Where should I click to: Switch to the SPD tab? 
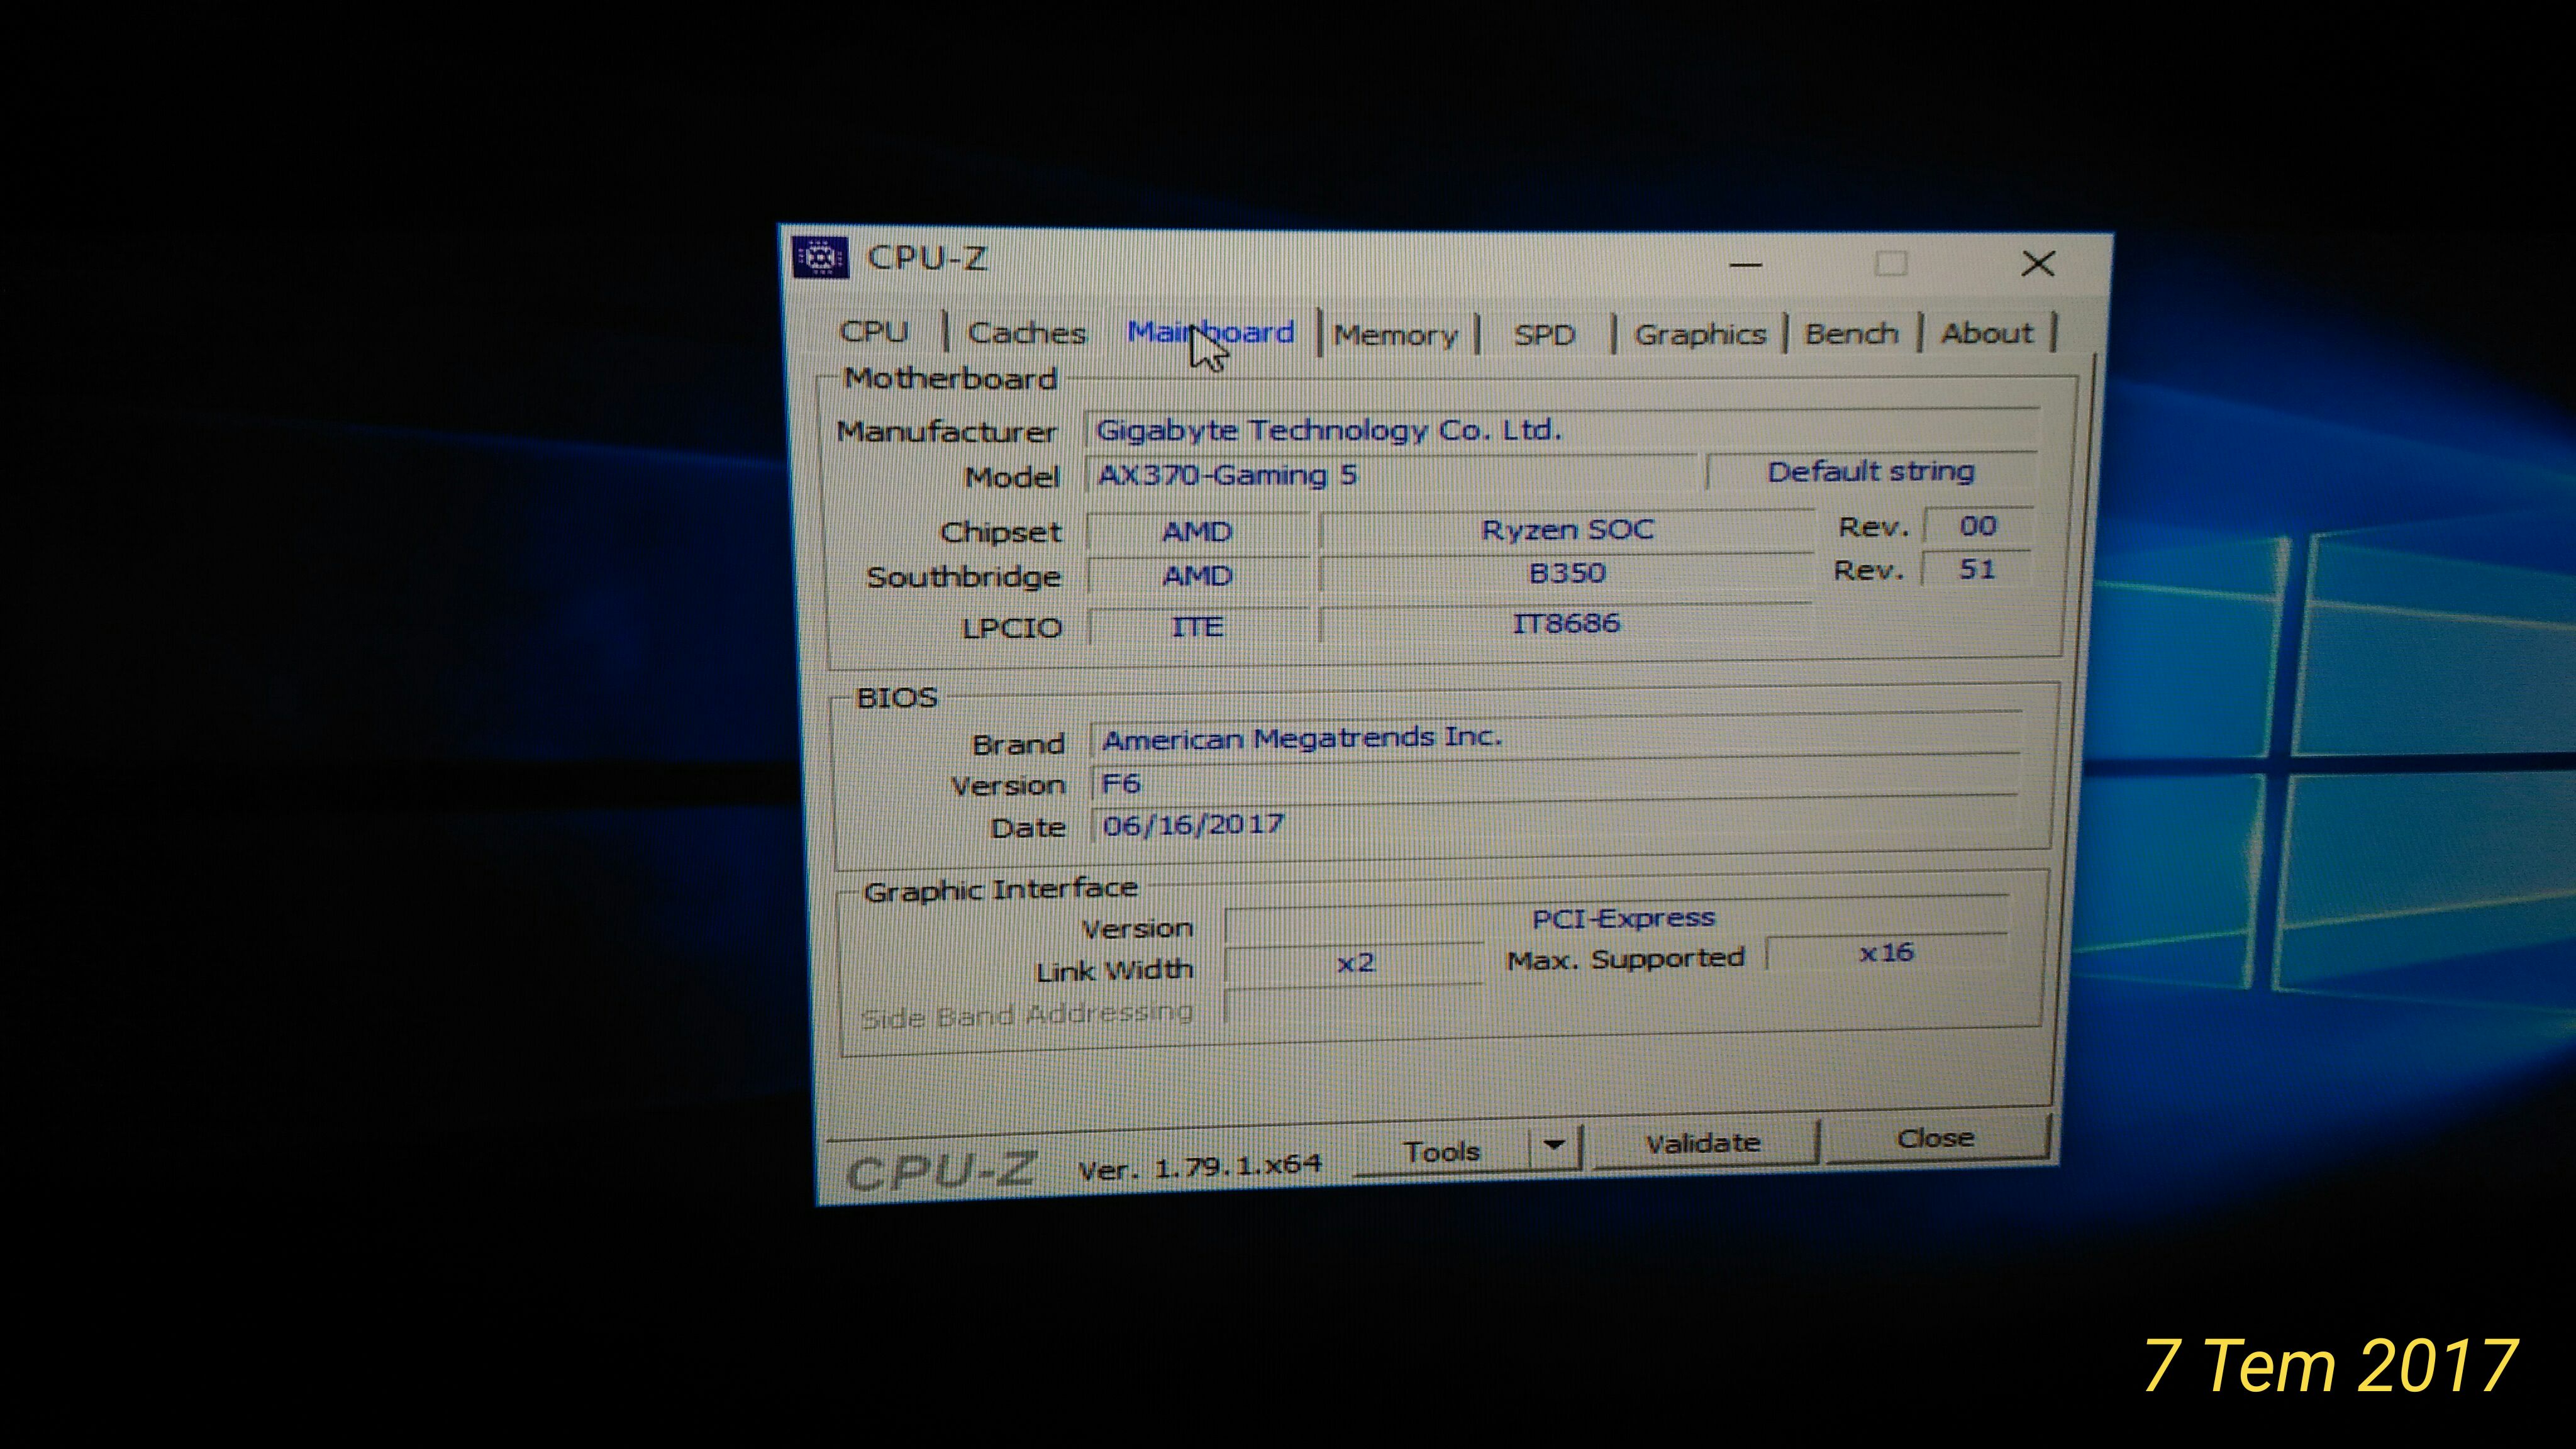[1544, 334]
